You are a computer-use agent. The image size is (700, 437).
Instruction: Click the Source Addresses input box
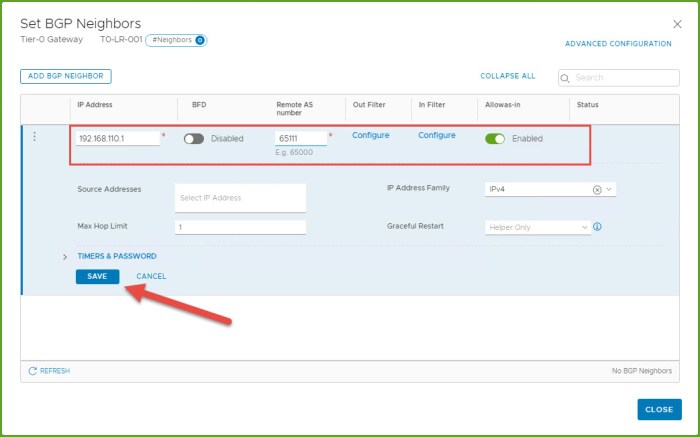[x=240, y=198]
